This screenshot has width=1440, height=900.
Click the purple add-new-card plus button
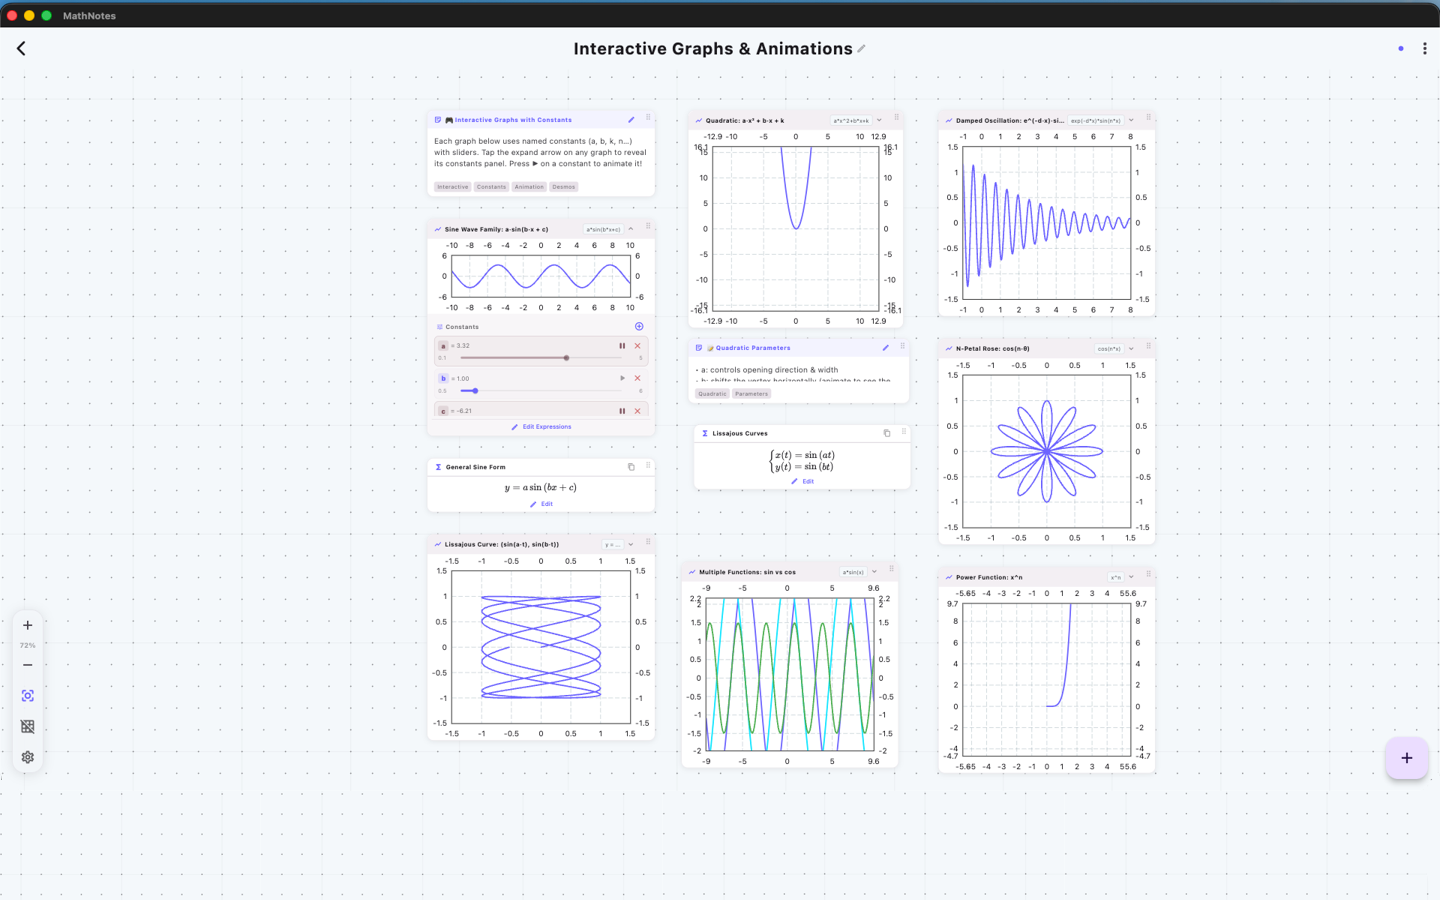click(1406, 758)
